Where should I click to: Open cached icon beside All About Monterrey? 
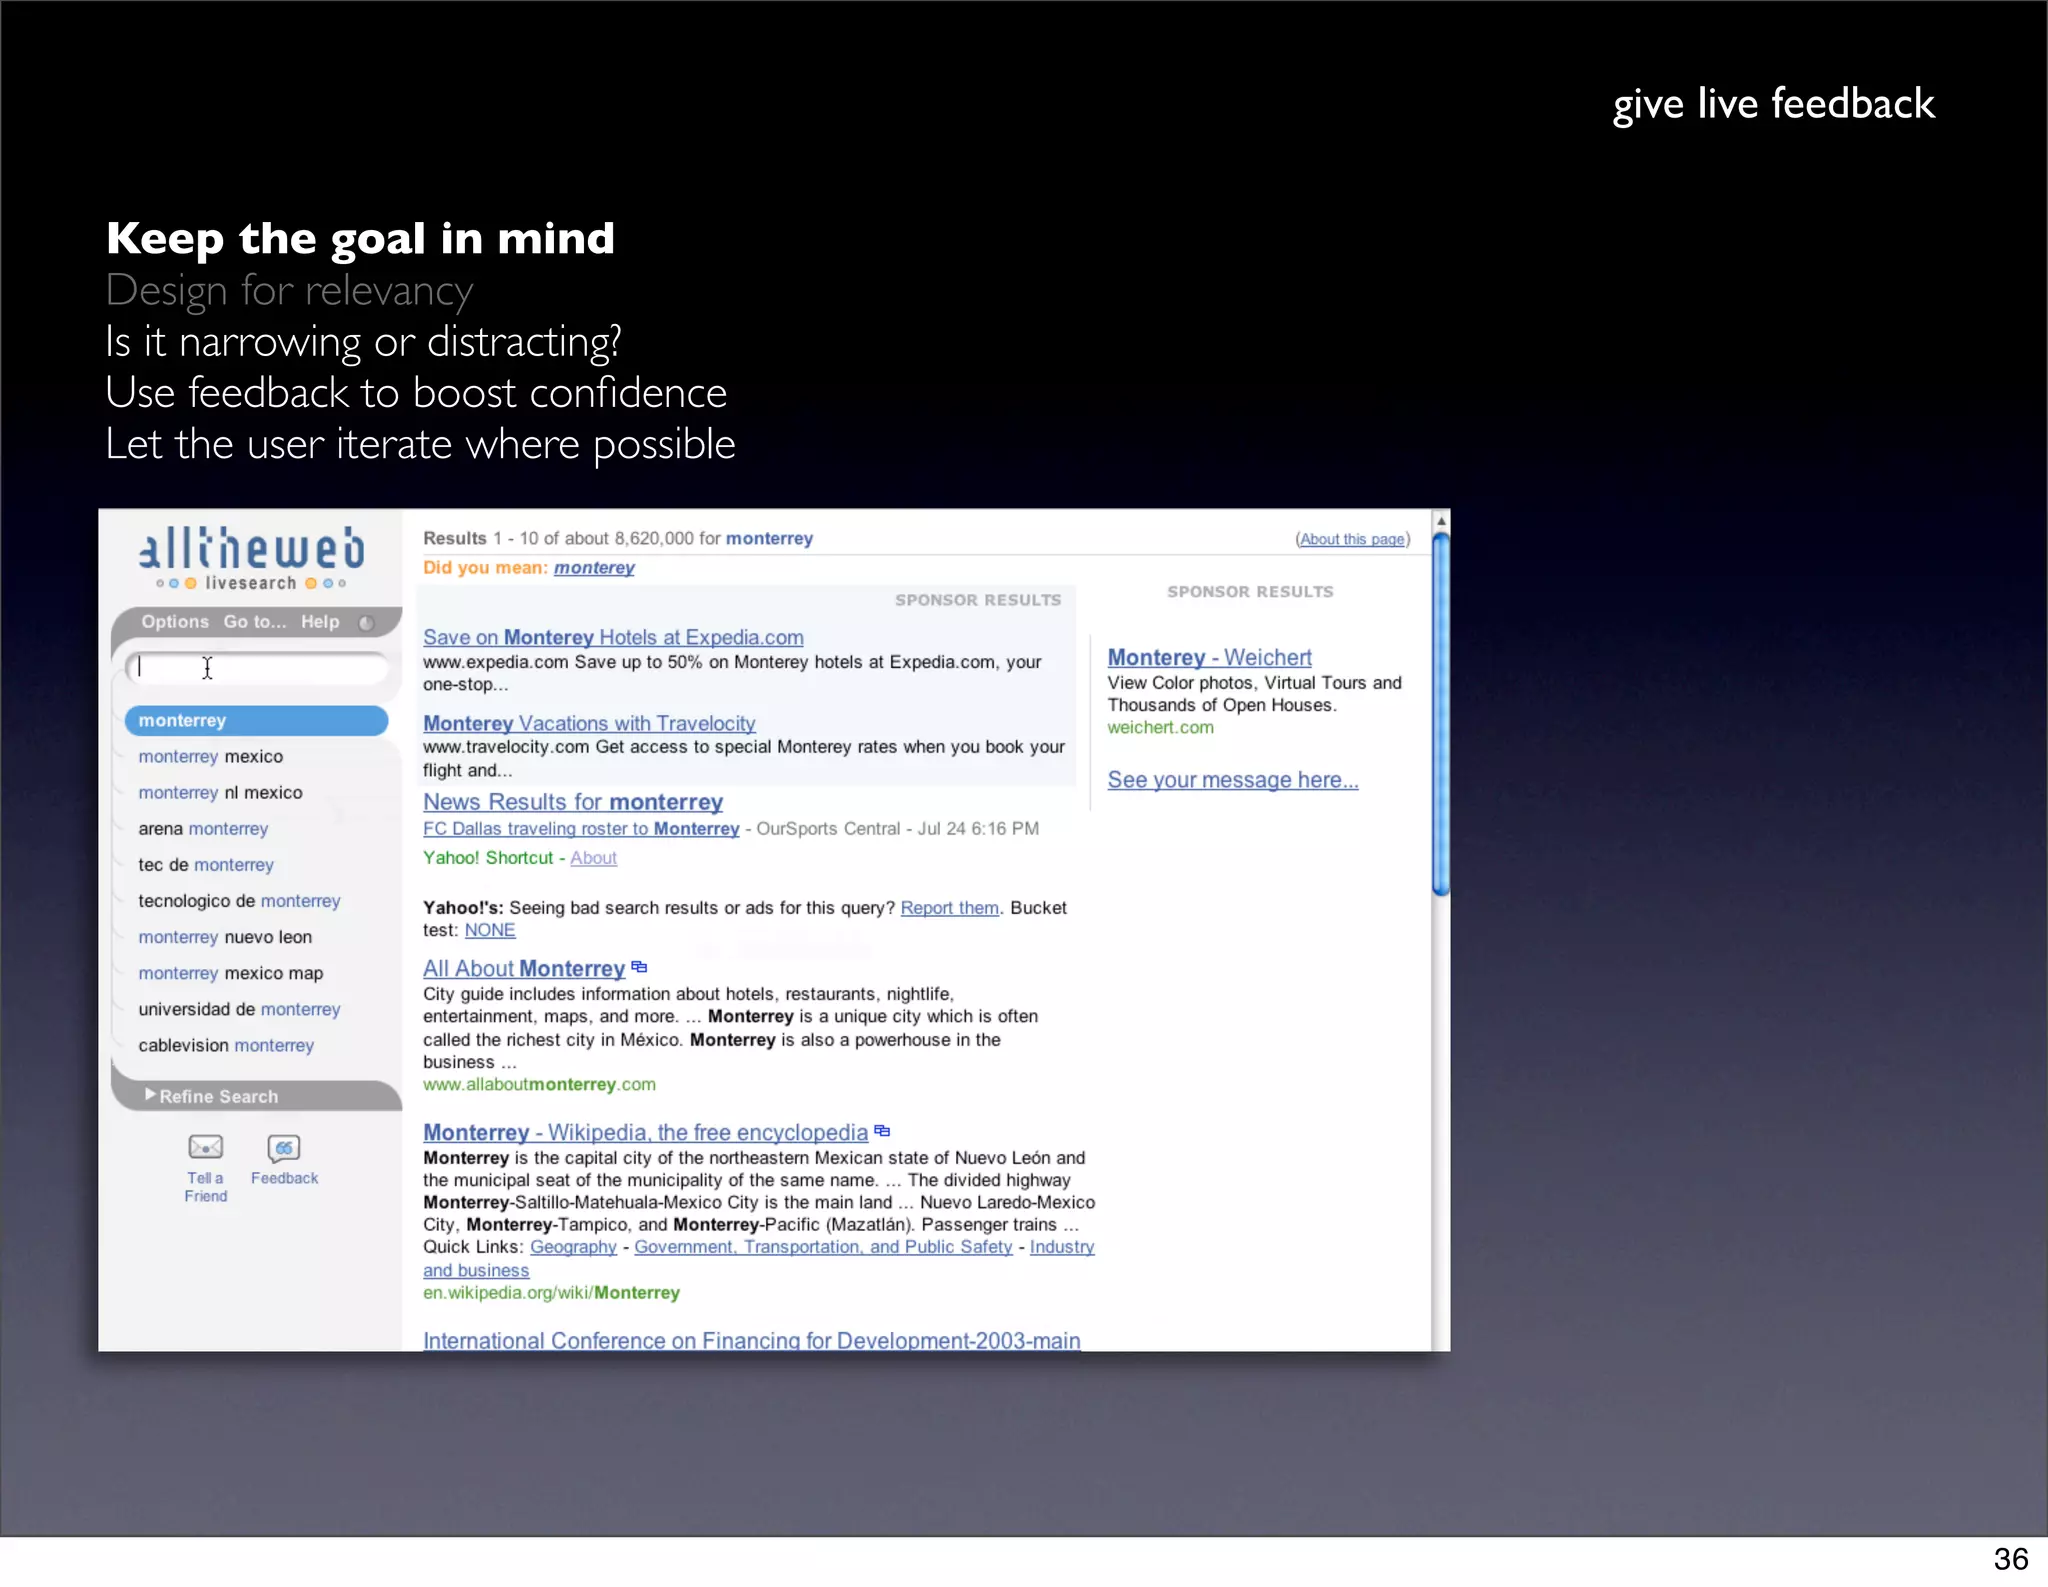click(x=640, y=967)
